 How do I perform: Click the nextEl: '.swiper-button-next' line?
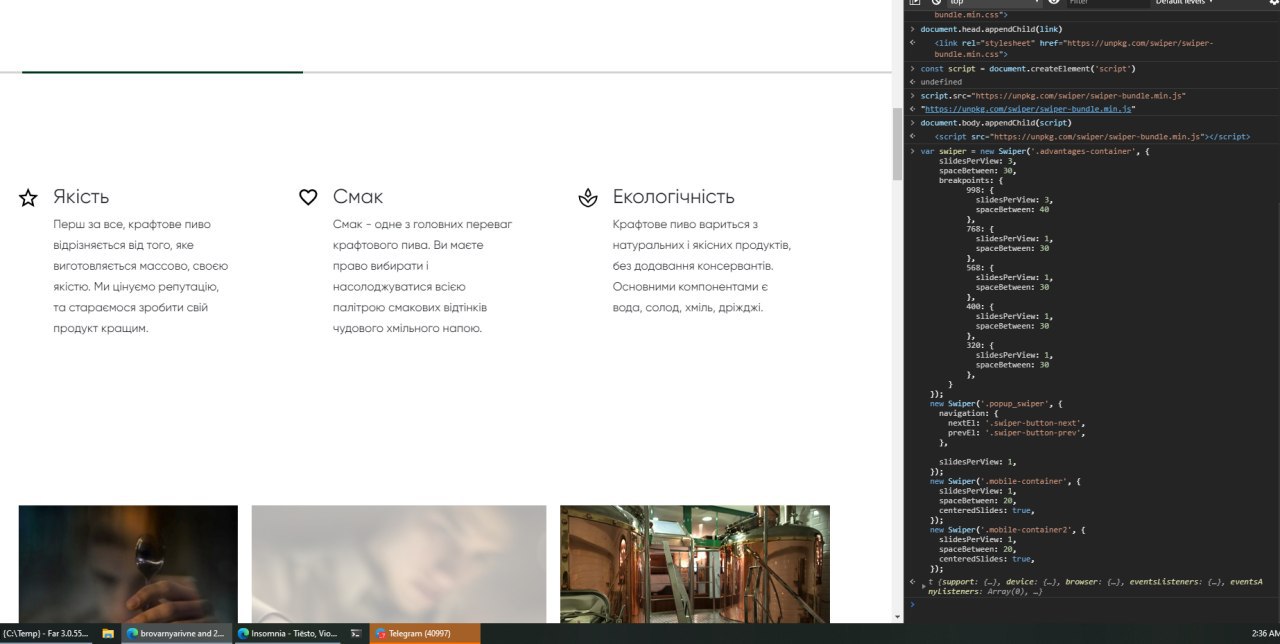[1016, 423]
